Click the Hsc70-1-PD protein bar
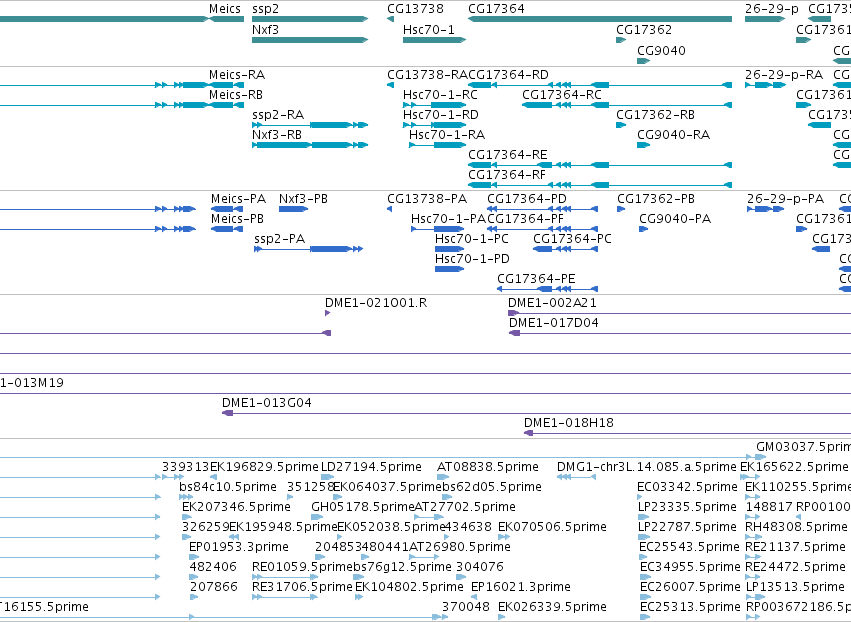 coord(449,269)
